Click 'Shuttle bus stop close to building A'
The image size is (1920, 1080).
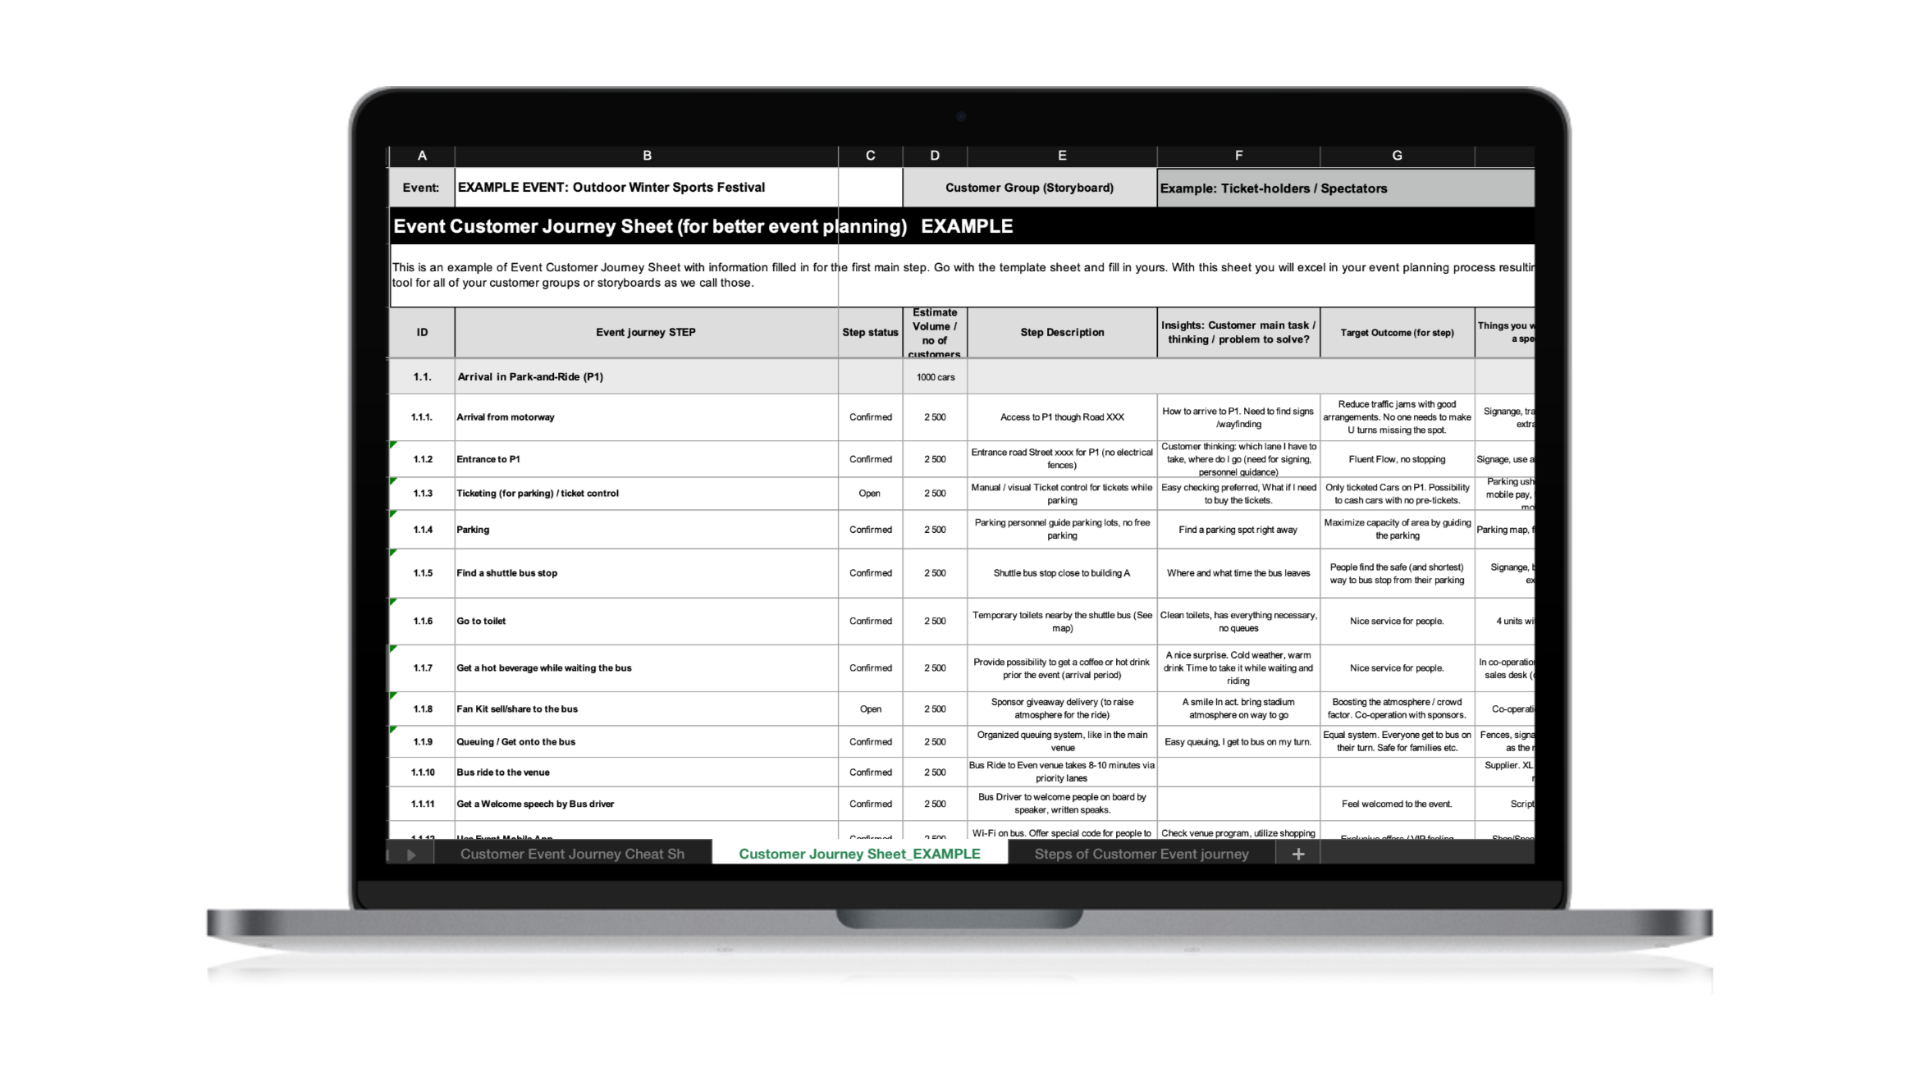point(1062,573)
